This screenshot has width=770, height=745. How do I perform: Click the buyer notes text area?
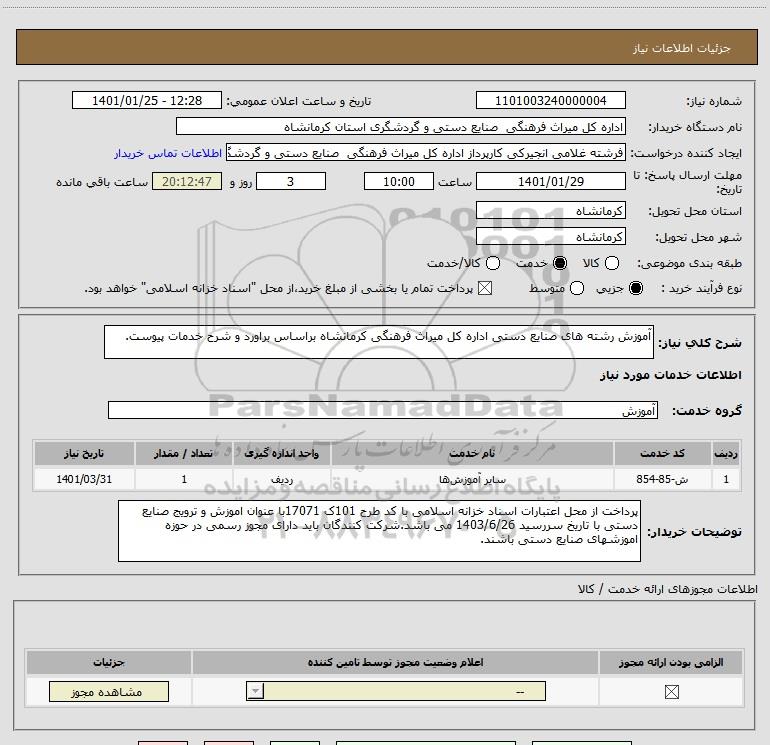tap(379, 531)
